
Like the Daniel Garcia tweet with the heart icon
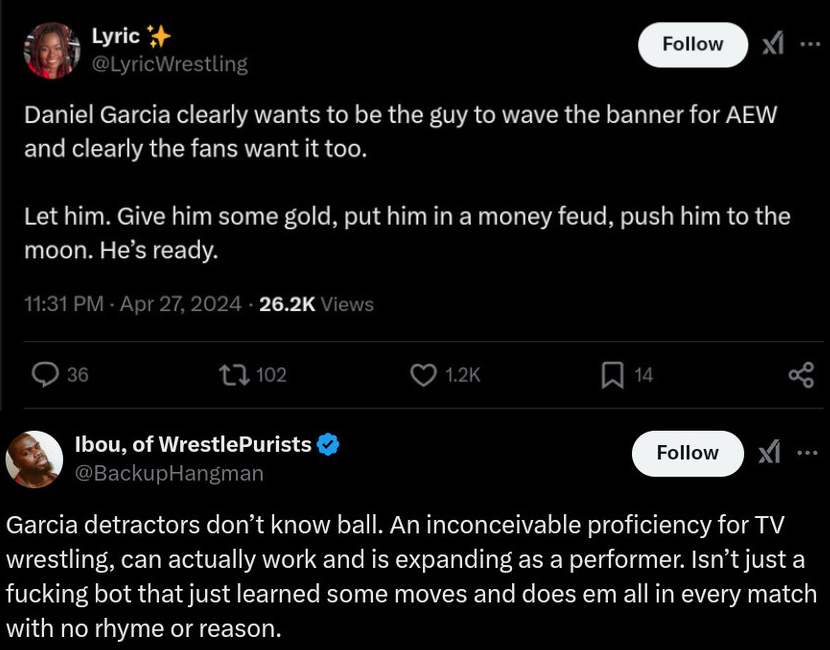click(x=425, y=374)
